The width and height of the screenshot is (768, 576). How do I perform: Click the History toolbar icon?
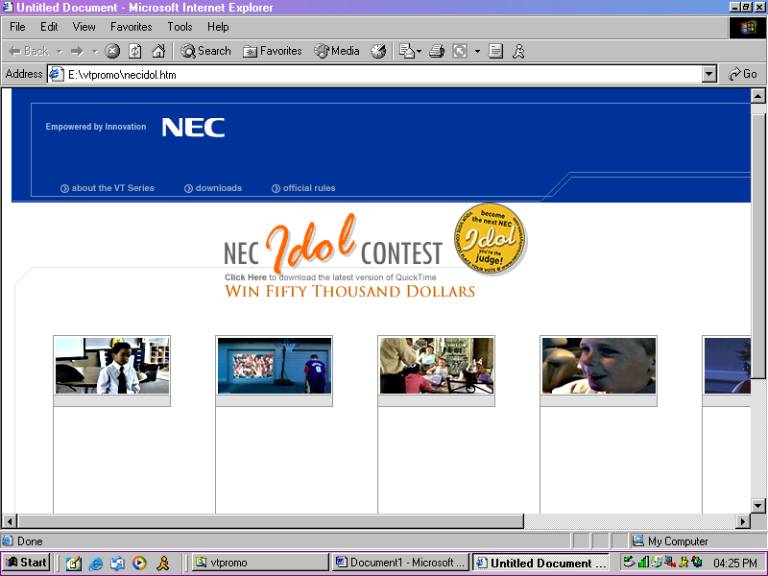(x=378, y=51)
